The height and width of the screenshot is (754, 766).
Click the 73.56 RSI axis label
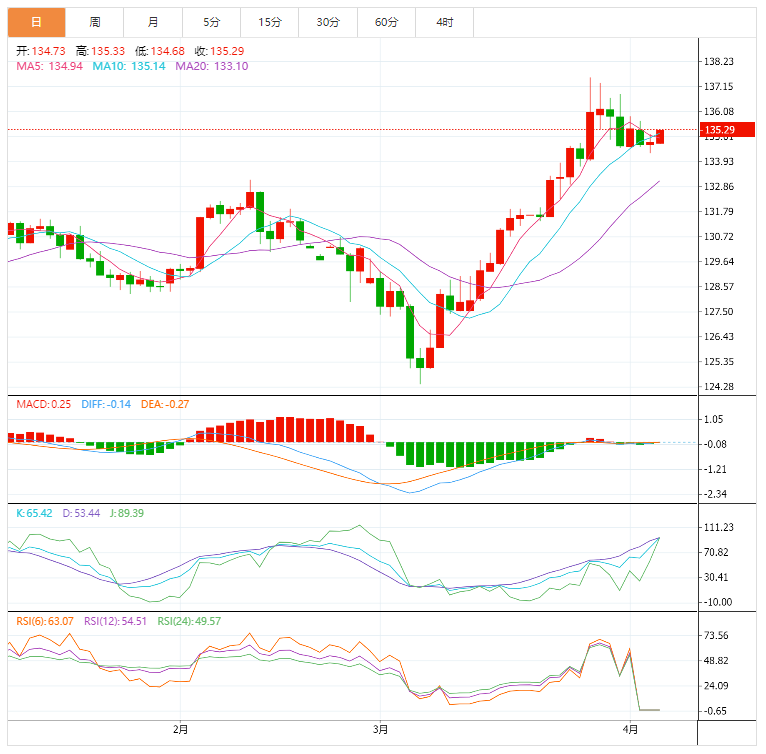click(x=716, y=636)
